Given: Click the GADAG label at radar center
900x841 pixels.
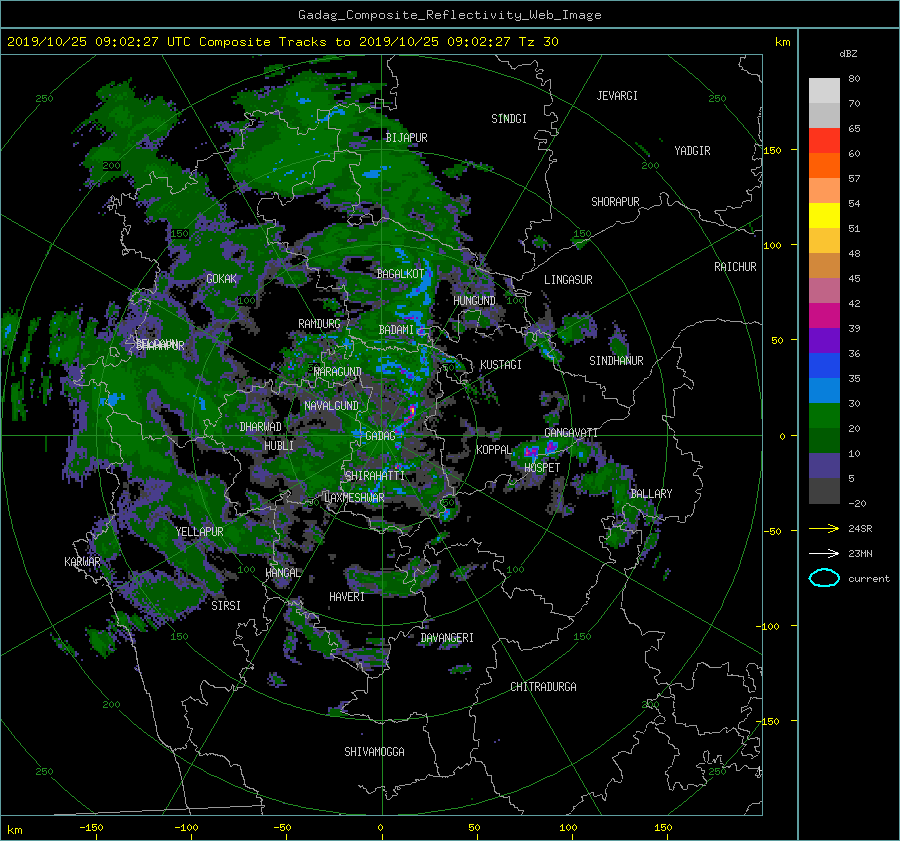Looking at the screenshot, I should (x=380, y=436).
